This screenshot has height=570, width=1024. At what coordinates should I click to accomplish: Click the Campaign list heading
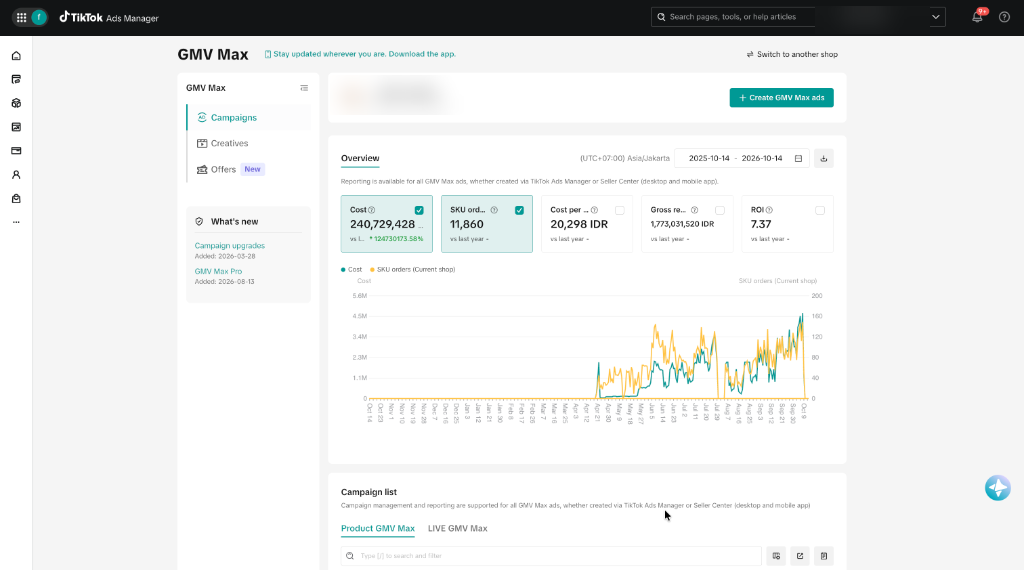368,492
